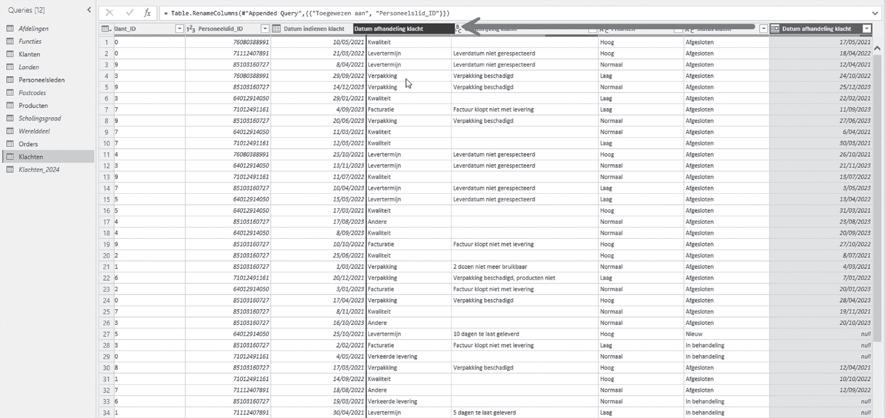Expand the formula bar with the chevron
886x418 pixels.
875,12
